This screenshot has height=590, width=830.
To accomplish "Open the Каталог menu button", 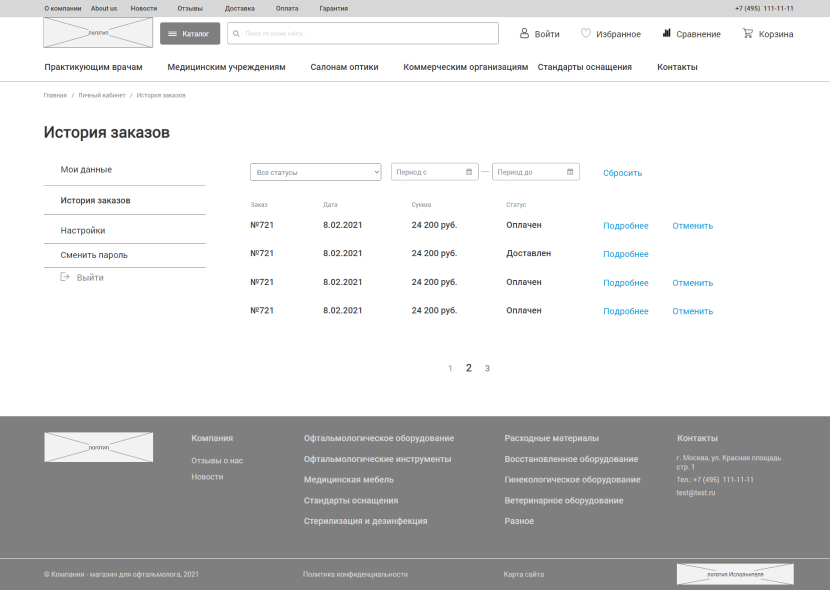I will coord(190,34).
